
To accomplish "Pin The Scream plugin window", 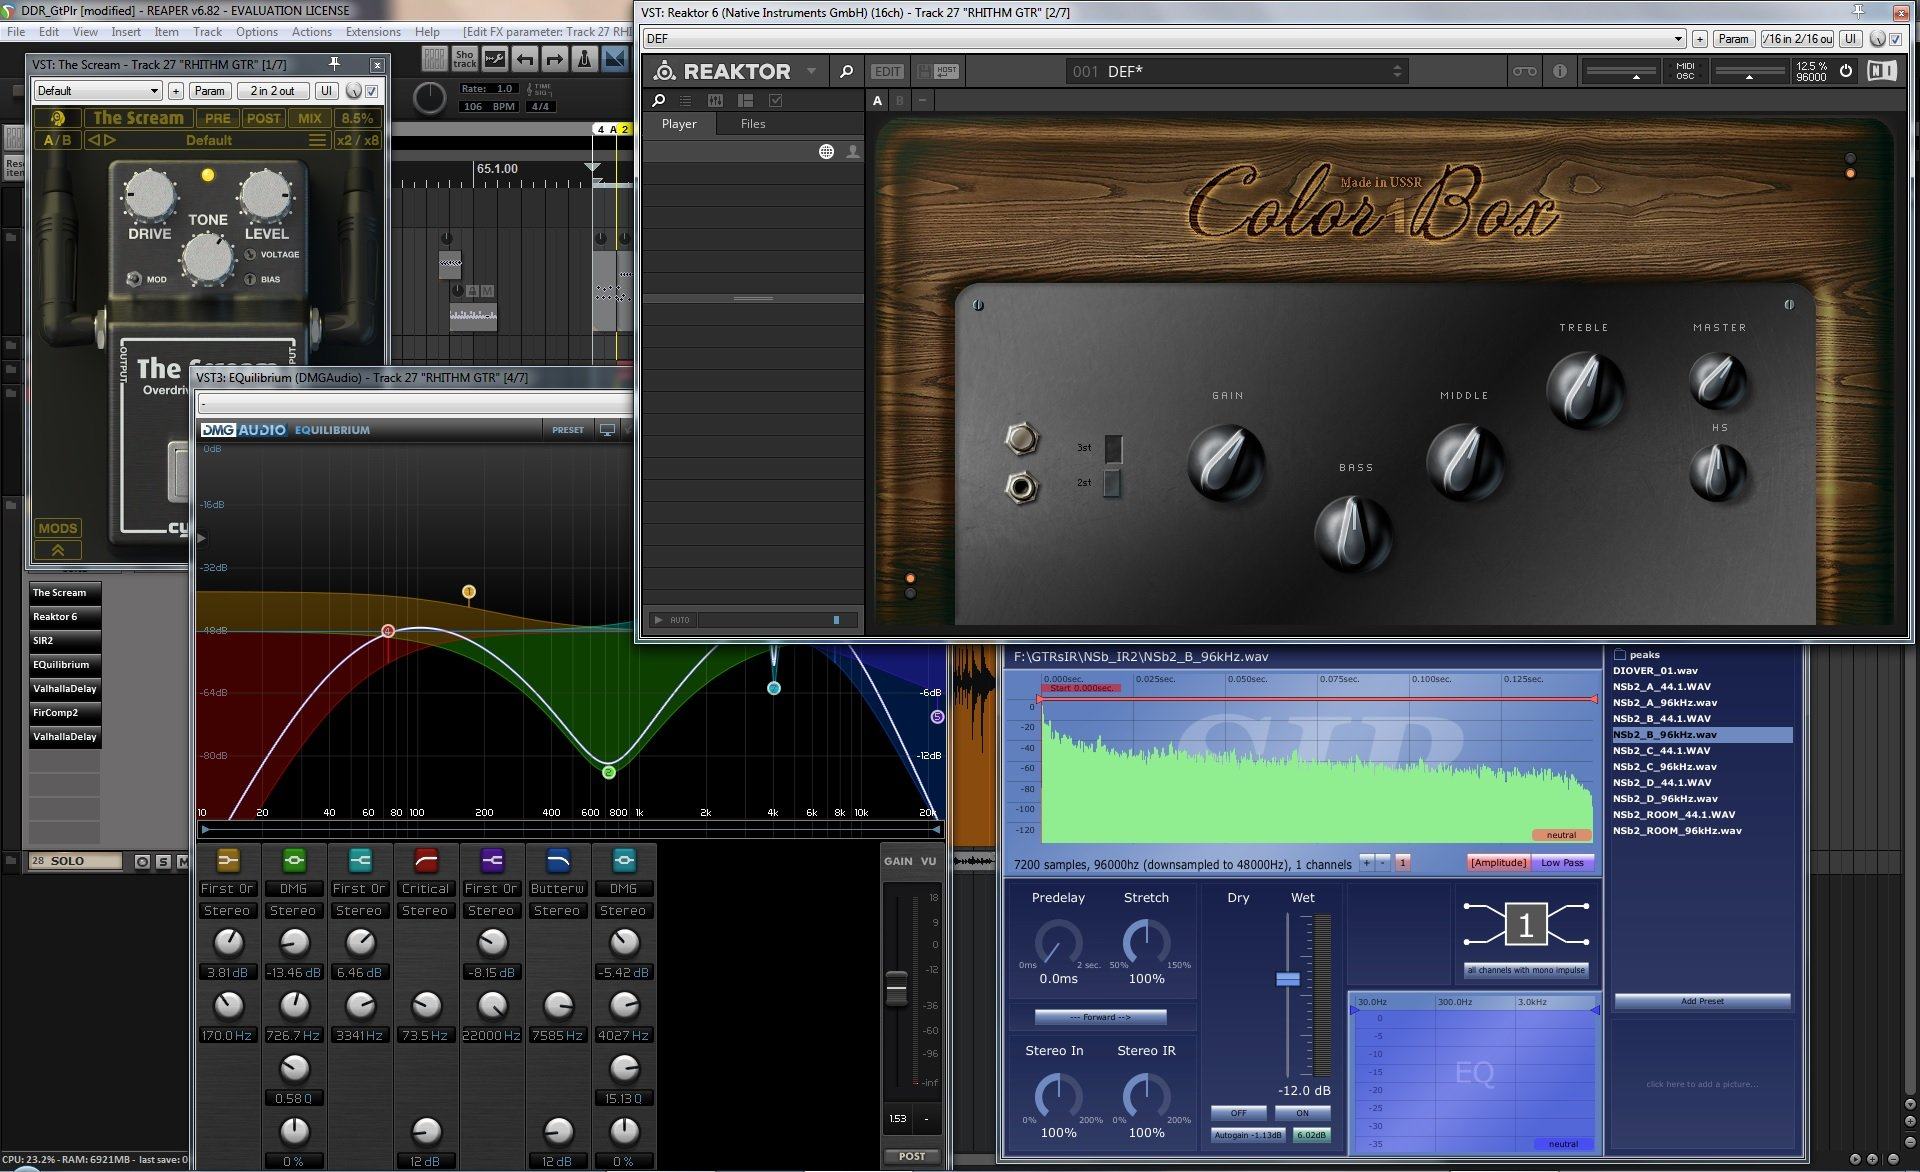I will (x=335, y=64).
